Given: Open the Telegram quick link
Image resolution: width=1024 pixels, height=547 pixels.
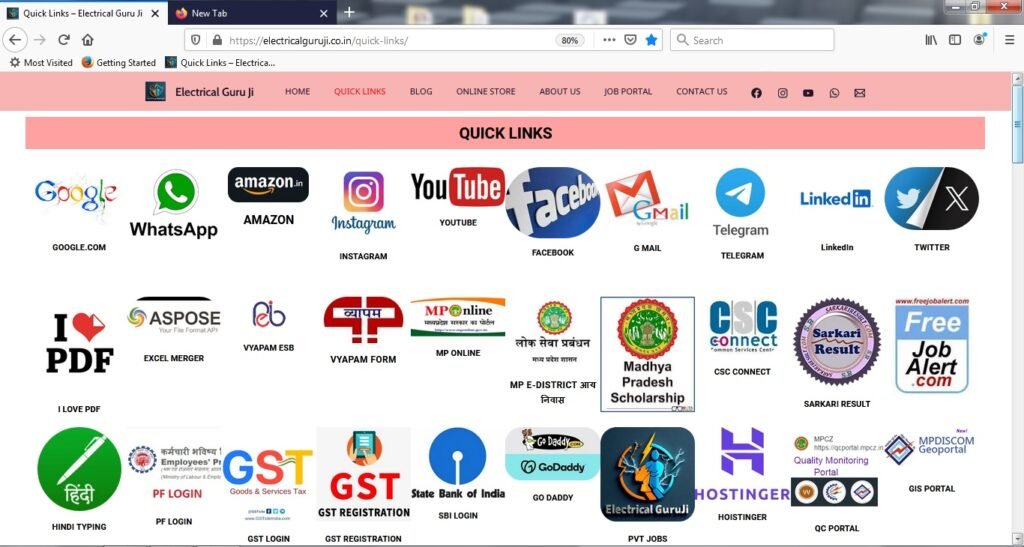Looking at the screenshot, I should pyautogui.click(x=741, y=202).
